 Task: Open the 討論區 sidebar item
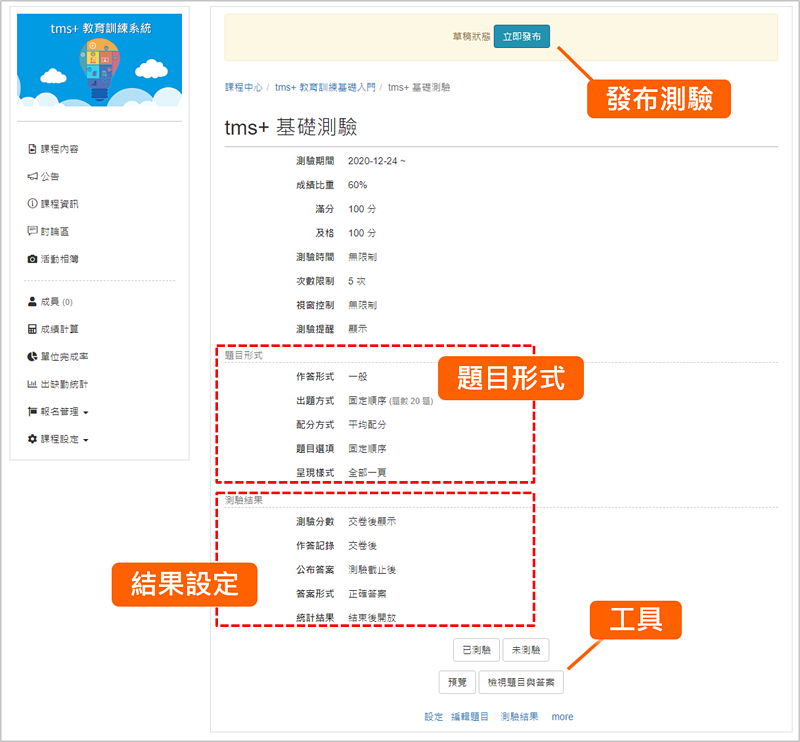click(x=48, y=231)
